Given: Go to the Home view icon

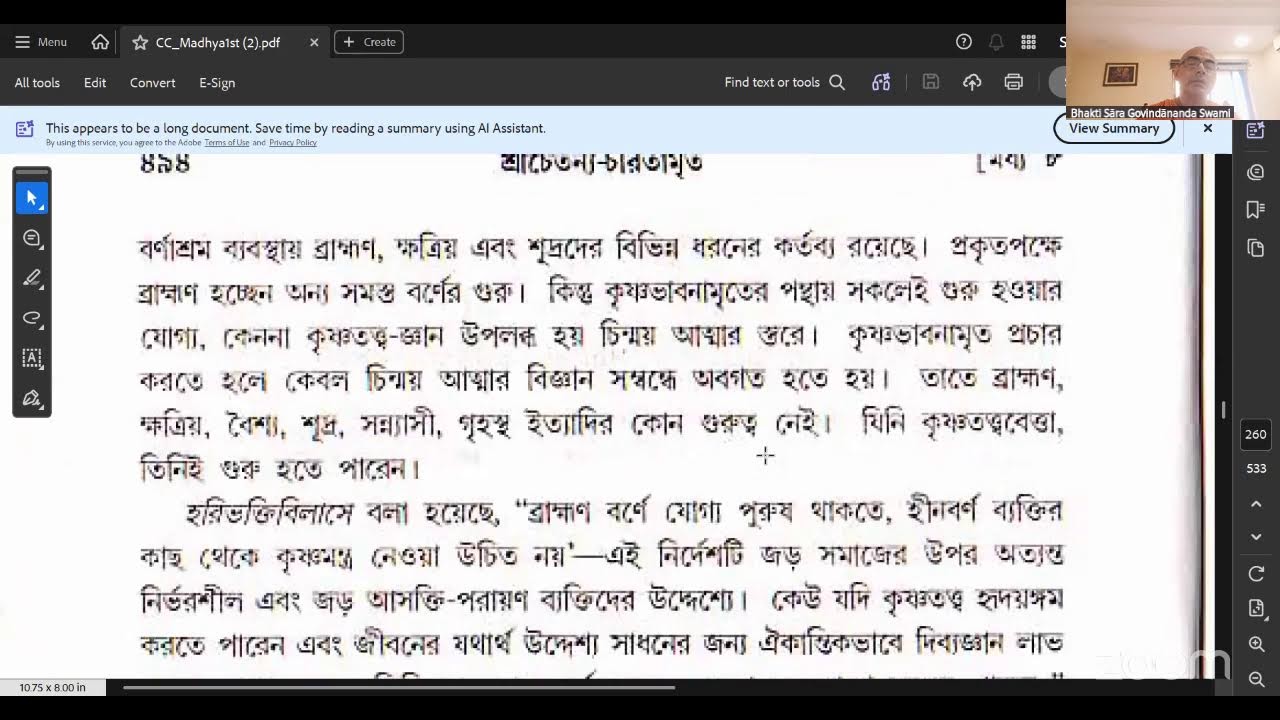Looking at the screenshot, I should [100, 42].
